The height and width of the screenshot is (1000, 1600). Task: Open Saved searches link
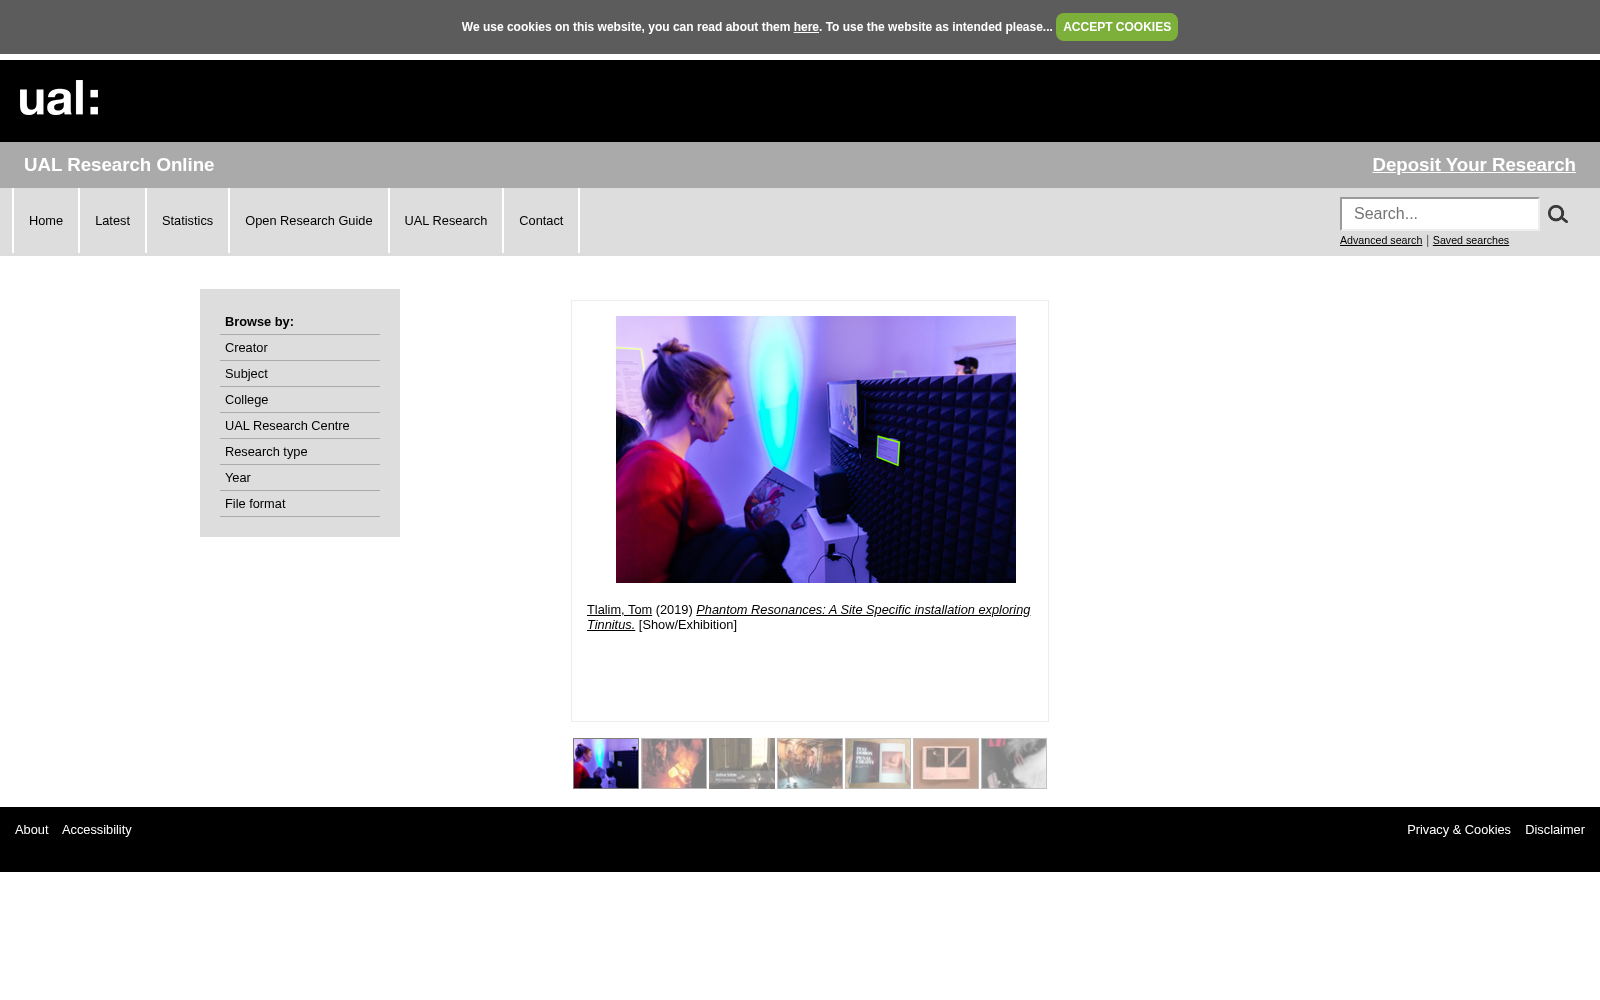(x=1470, y=240)
